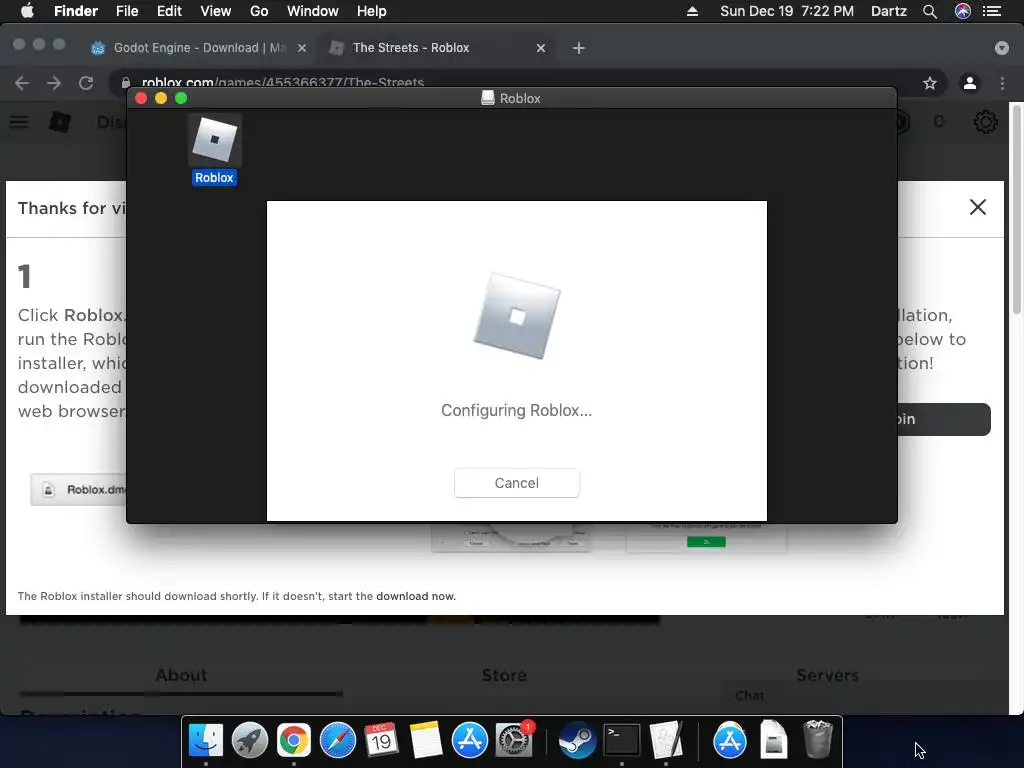Open the Finder menu
This screenshot has width=1024, height=768.
76,11
